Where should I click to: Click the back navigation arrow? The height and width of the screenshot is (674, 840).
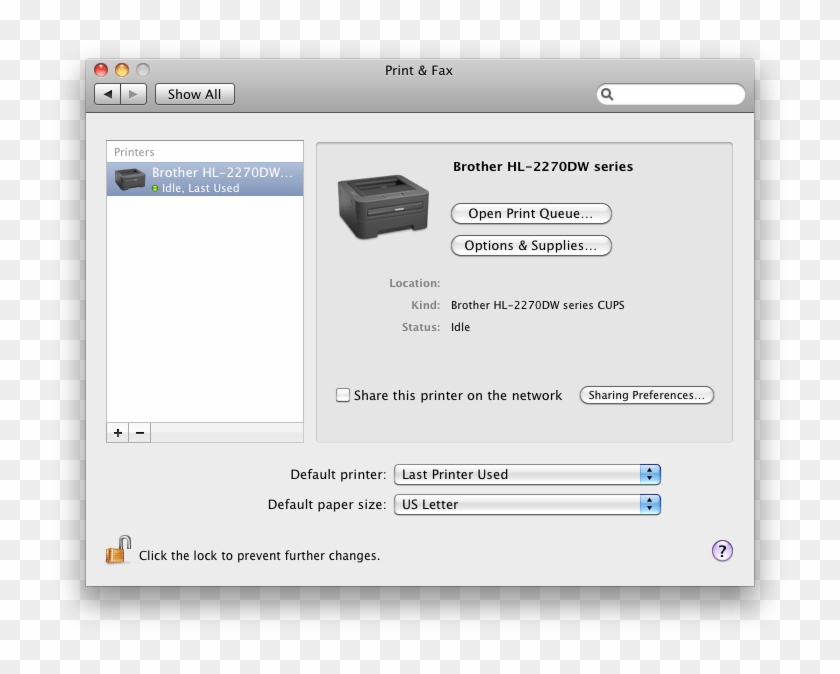pos(108,93)
